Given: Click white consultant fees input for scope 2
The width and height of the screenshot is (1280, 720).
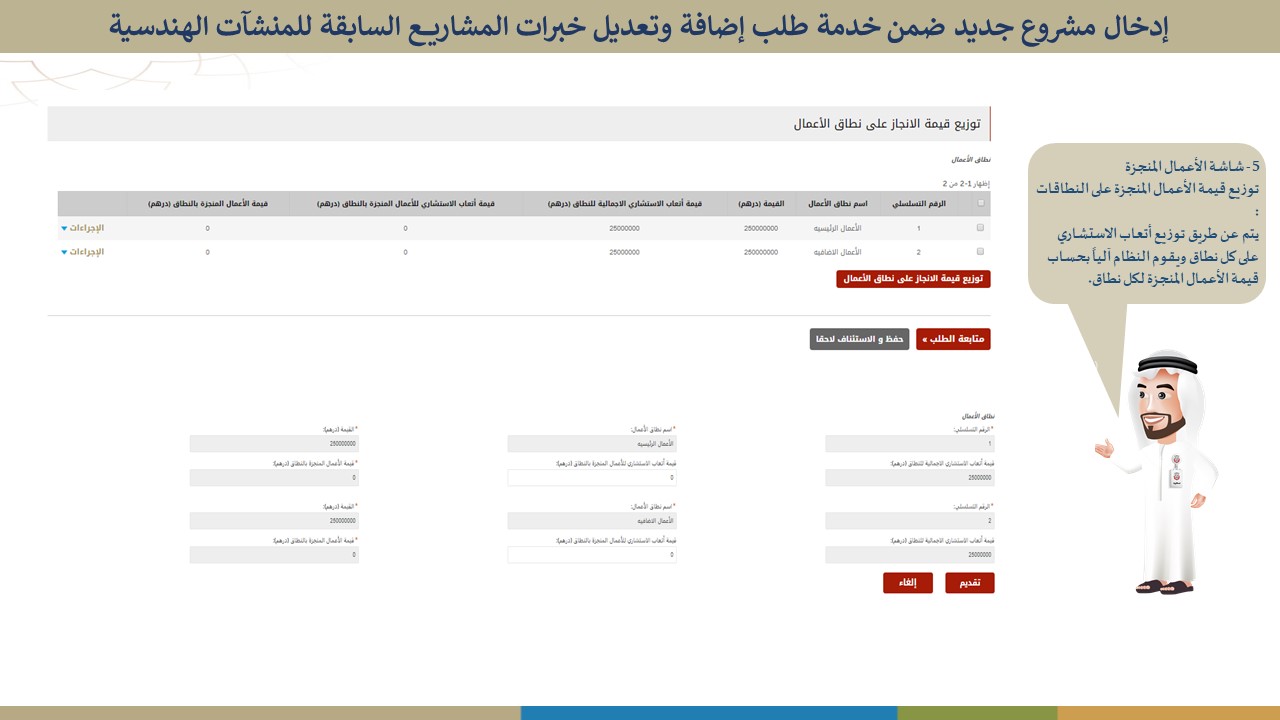Looking at the screenshot, I should (x=591, y=554).
